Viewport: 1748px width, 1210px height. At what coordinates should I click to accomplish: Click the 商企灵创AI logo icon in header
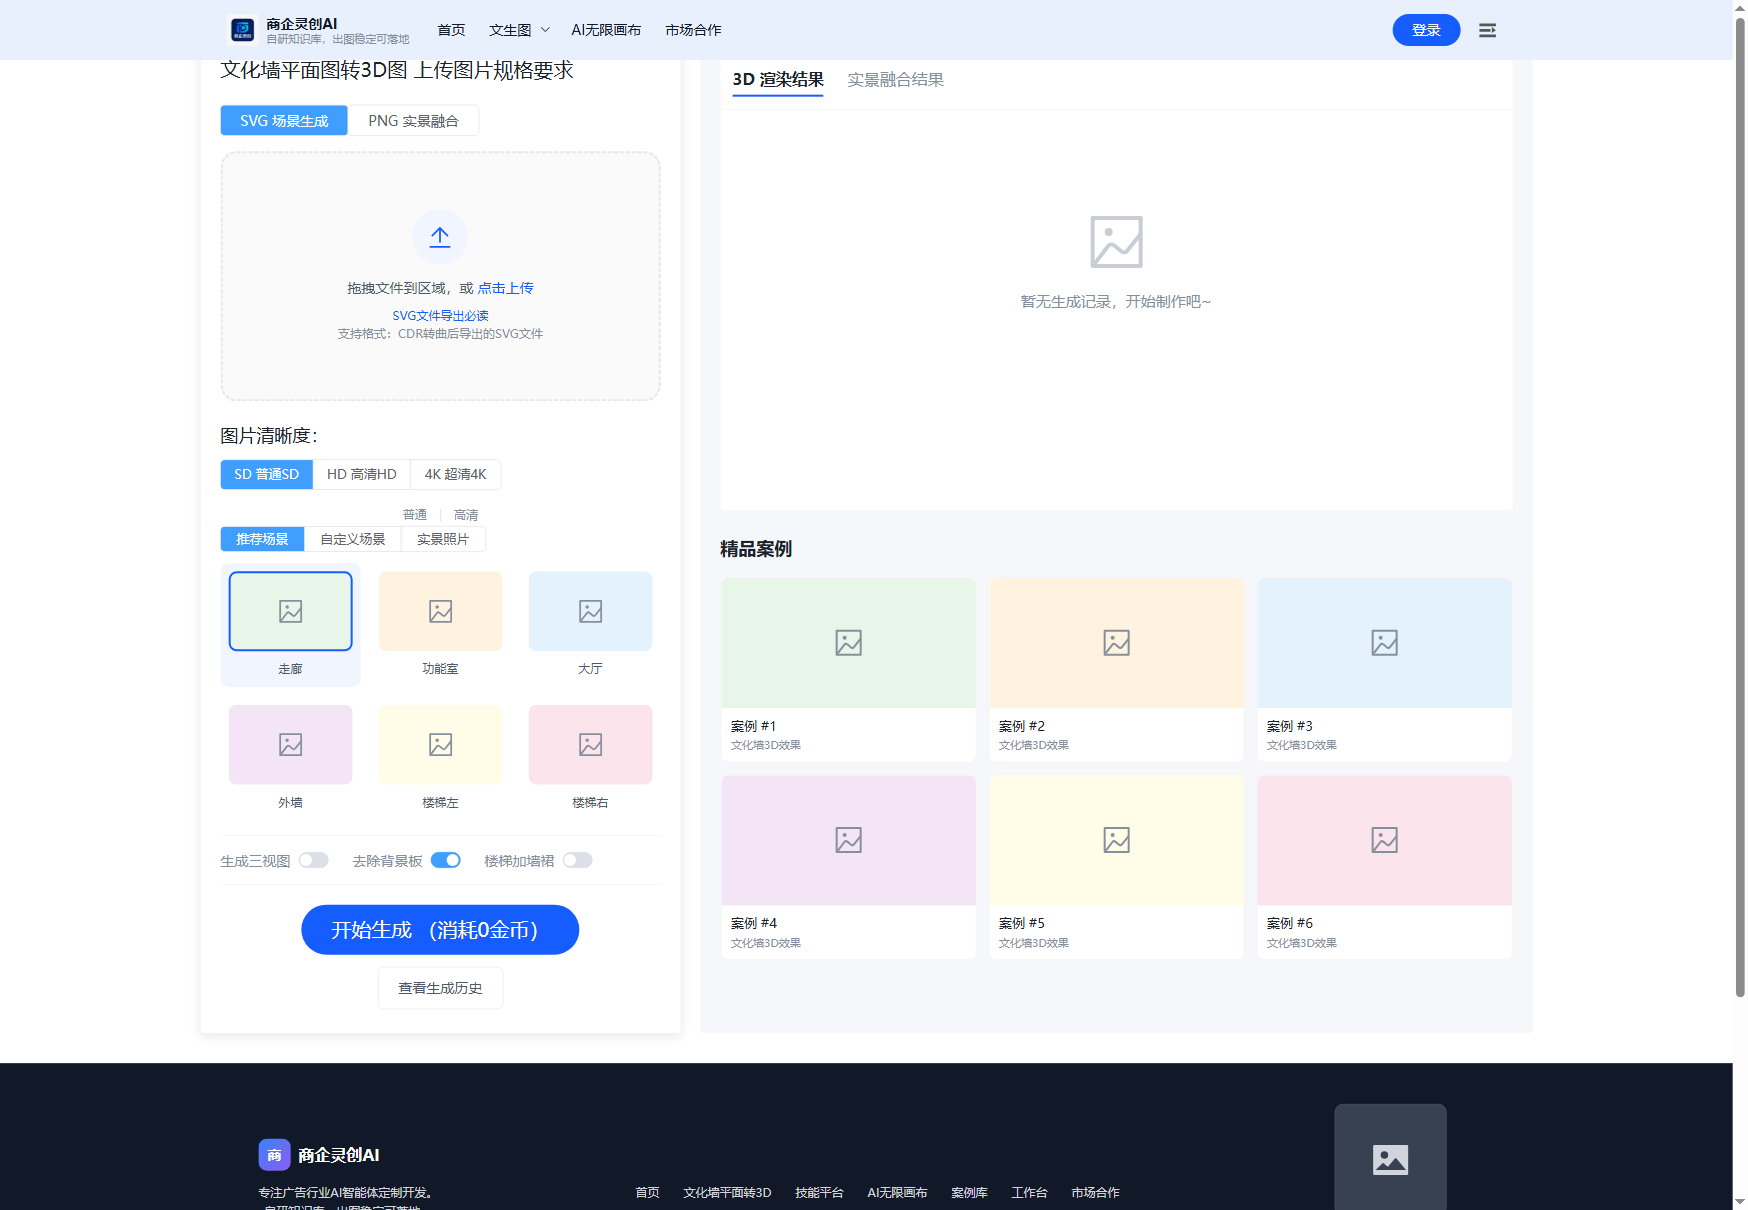pyautogui.click(x=243, y=30)
